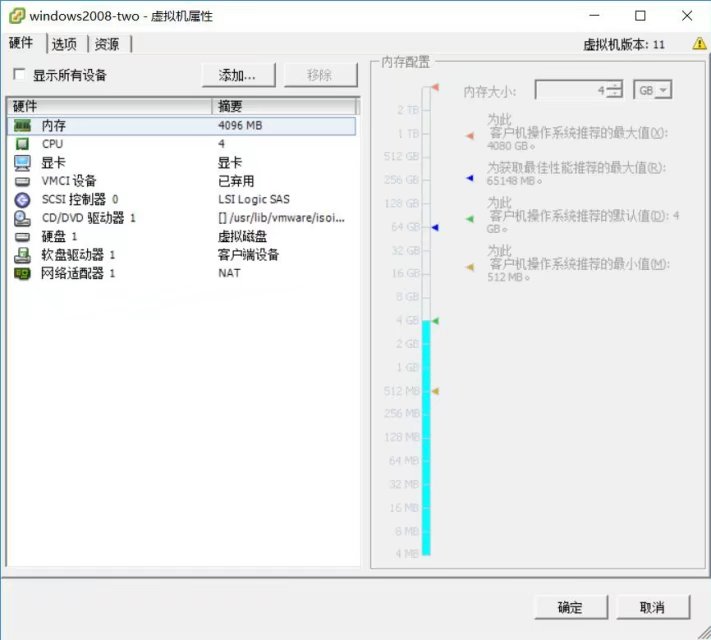The height and width of the screenshot is (640, 711).
Task: Switch to the 硬件 tab
Action: [x=21, y=43]
